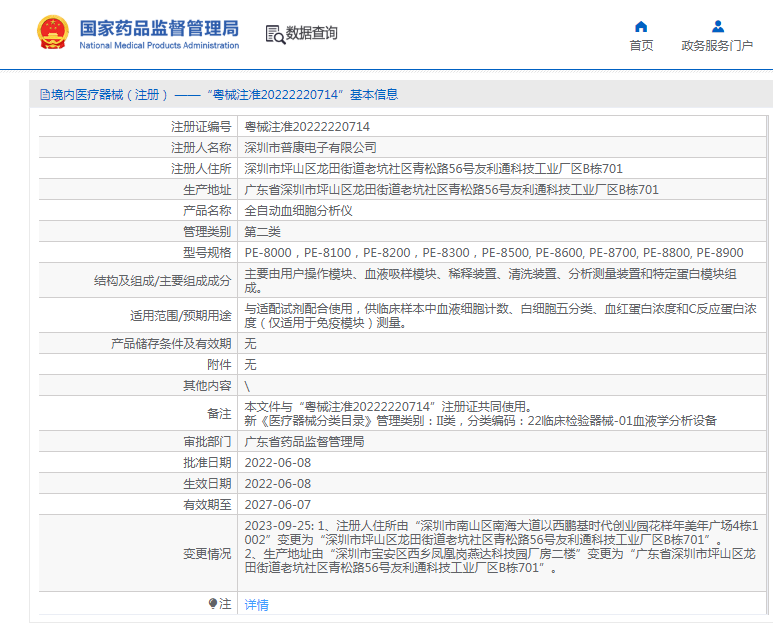Click the 产品名称 row label
This screenshot has height=624, width=773.
coord(207,211)
